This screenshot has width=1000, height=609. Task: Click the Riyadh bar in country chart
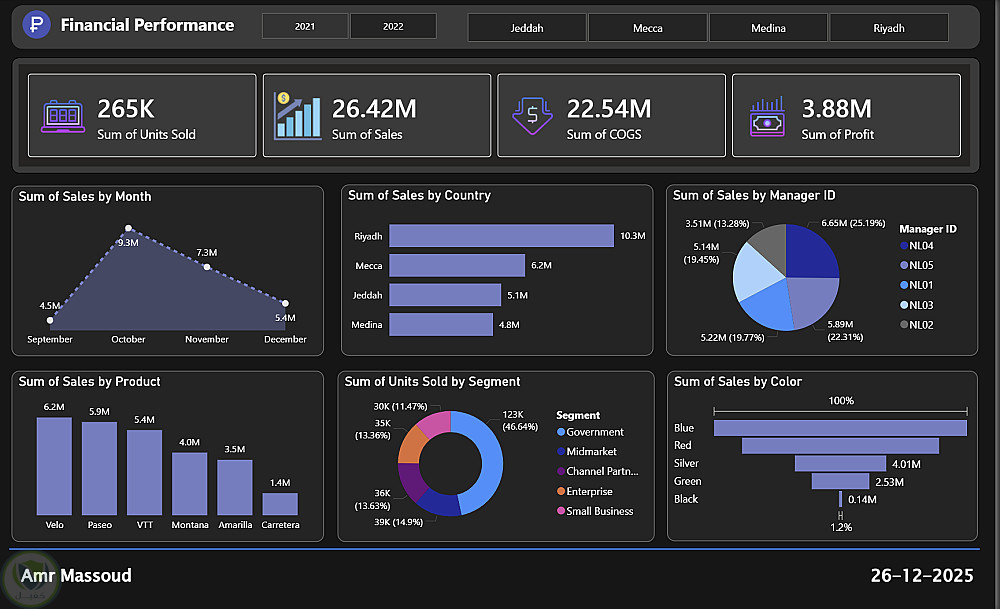click(x=501, y=235)
